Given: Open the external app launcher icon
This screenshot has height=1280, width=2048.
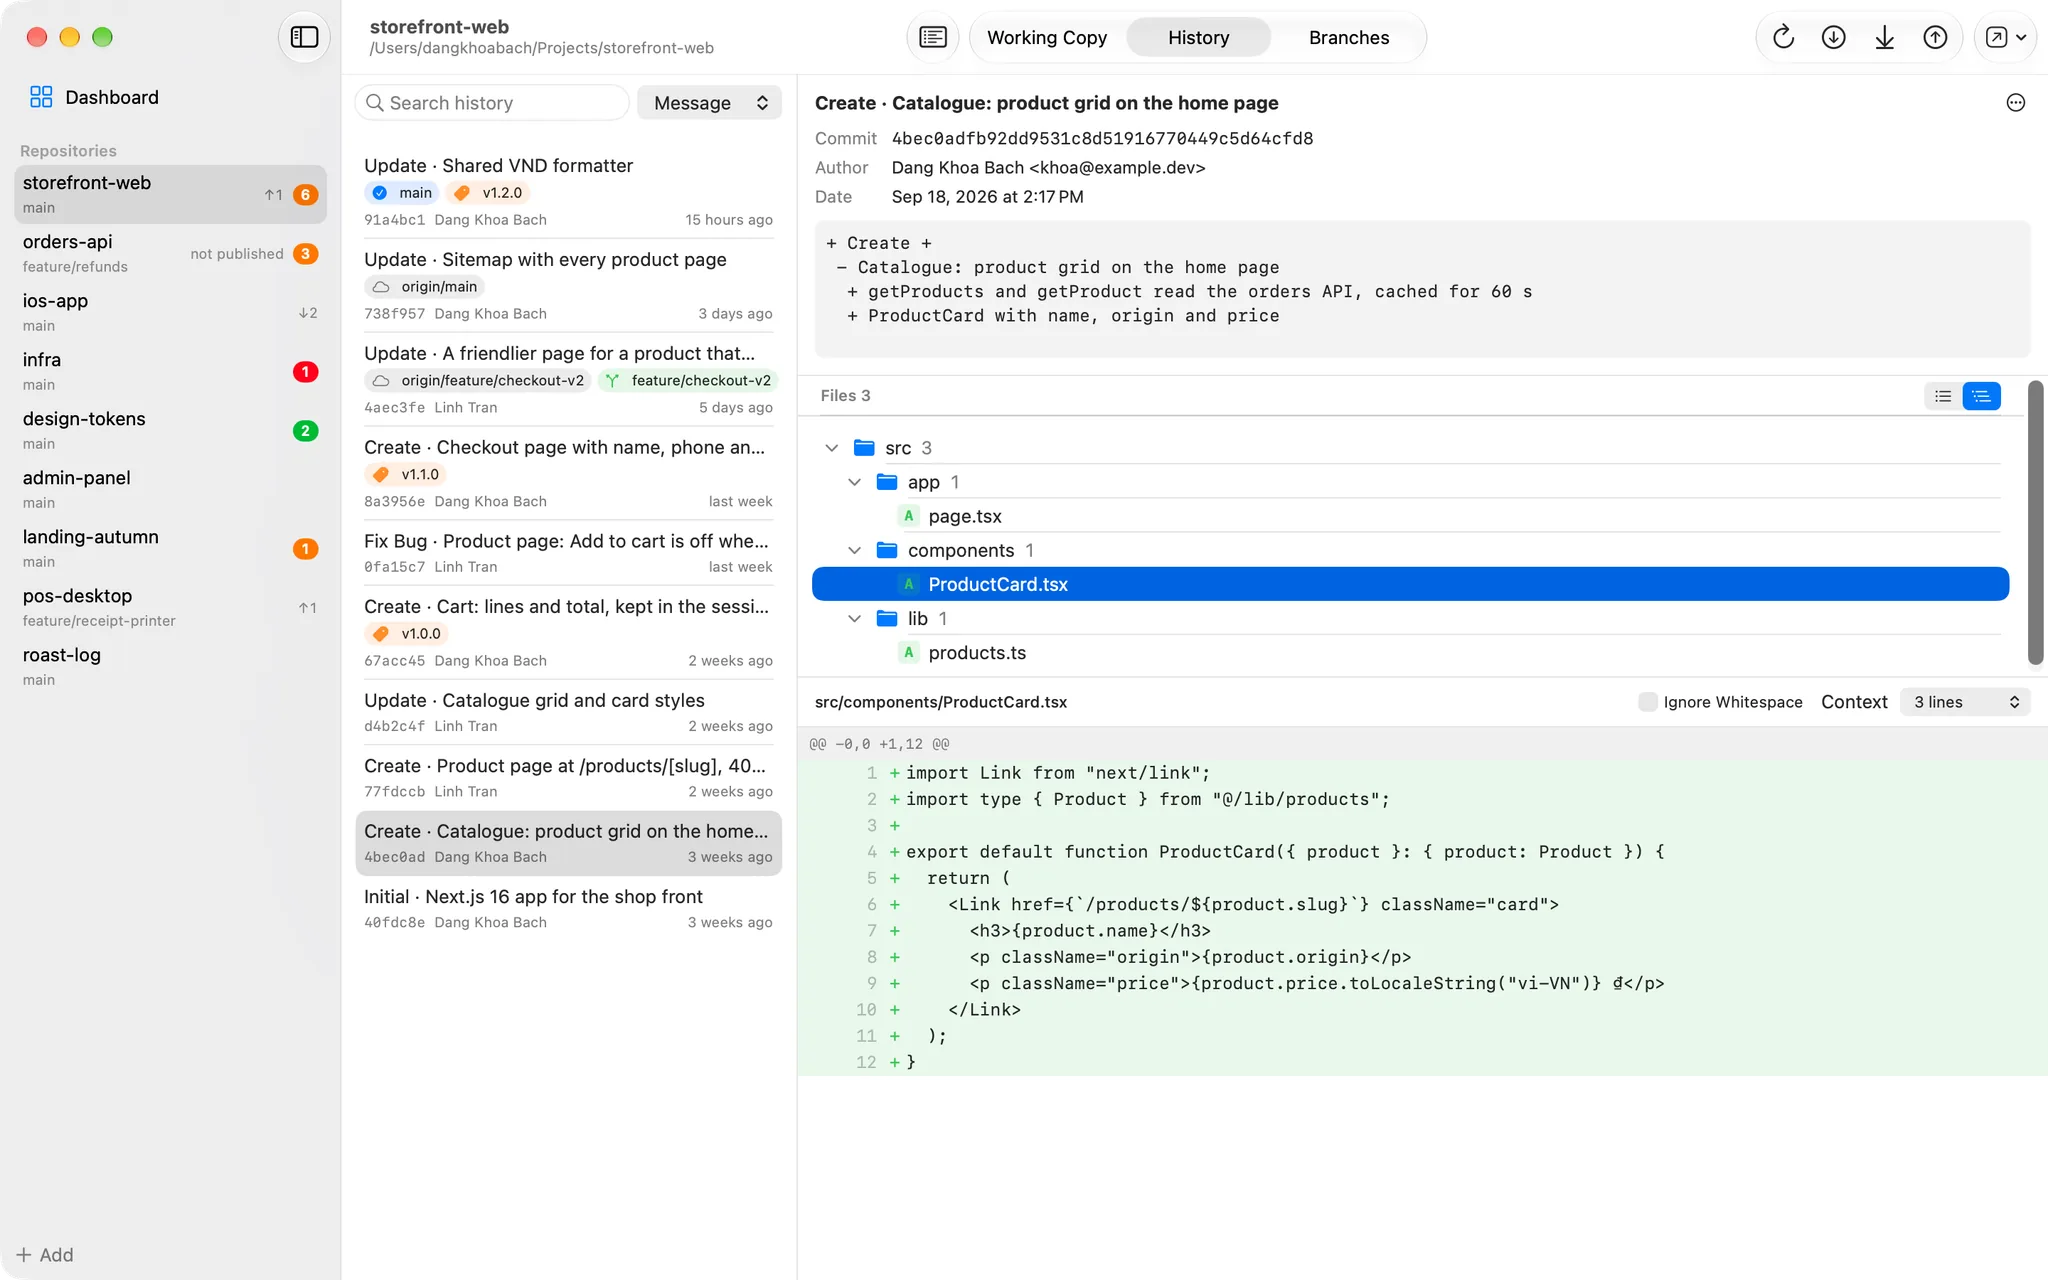Looking at the screenshot, I should pos(2005,37).
